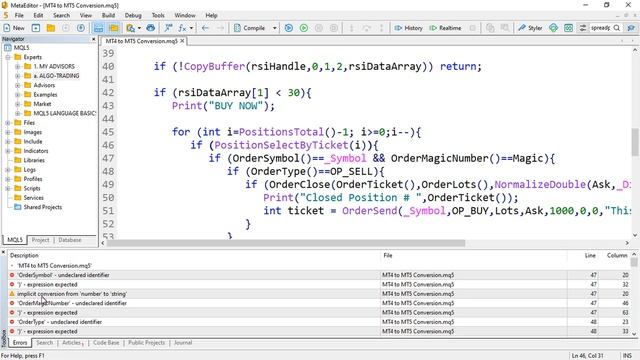The width and height of the screenshot is (640, 360).
Task: Navigate back with left arrow
Action: [205, 28]
